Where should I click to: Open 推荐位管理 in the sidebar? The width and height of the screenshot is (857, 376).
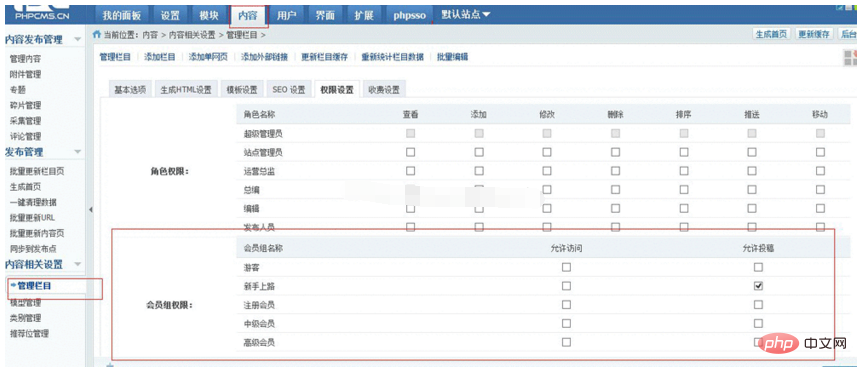29,333
